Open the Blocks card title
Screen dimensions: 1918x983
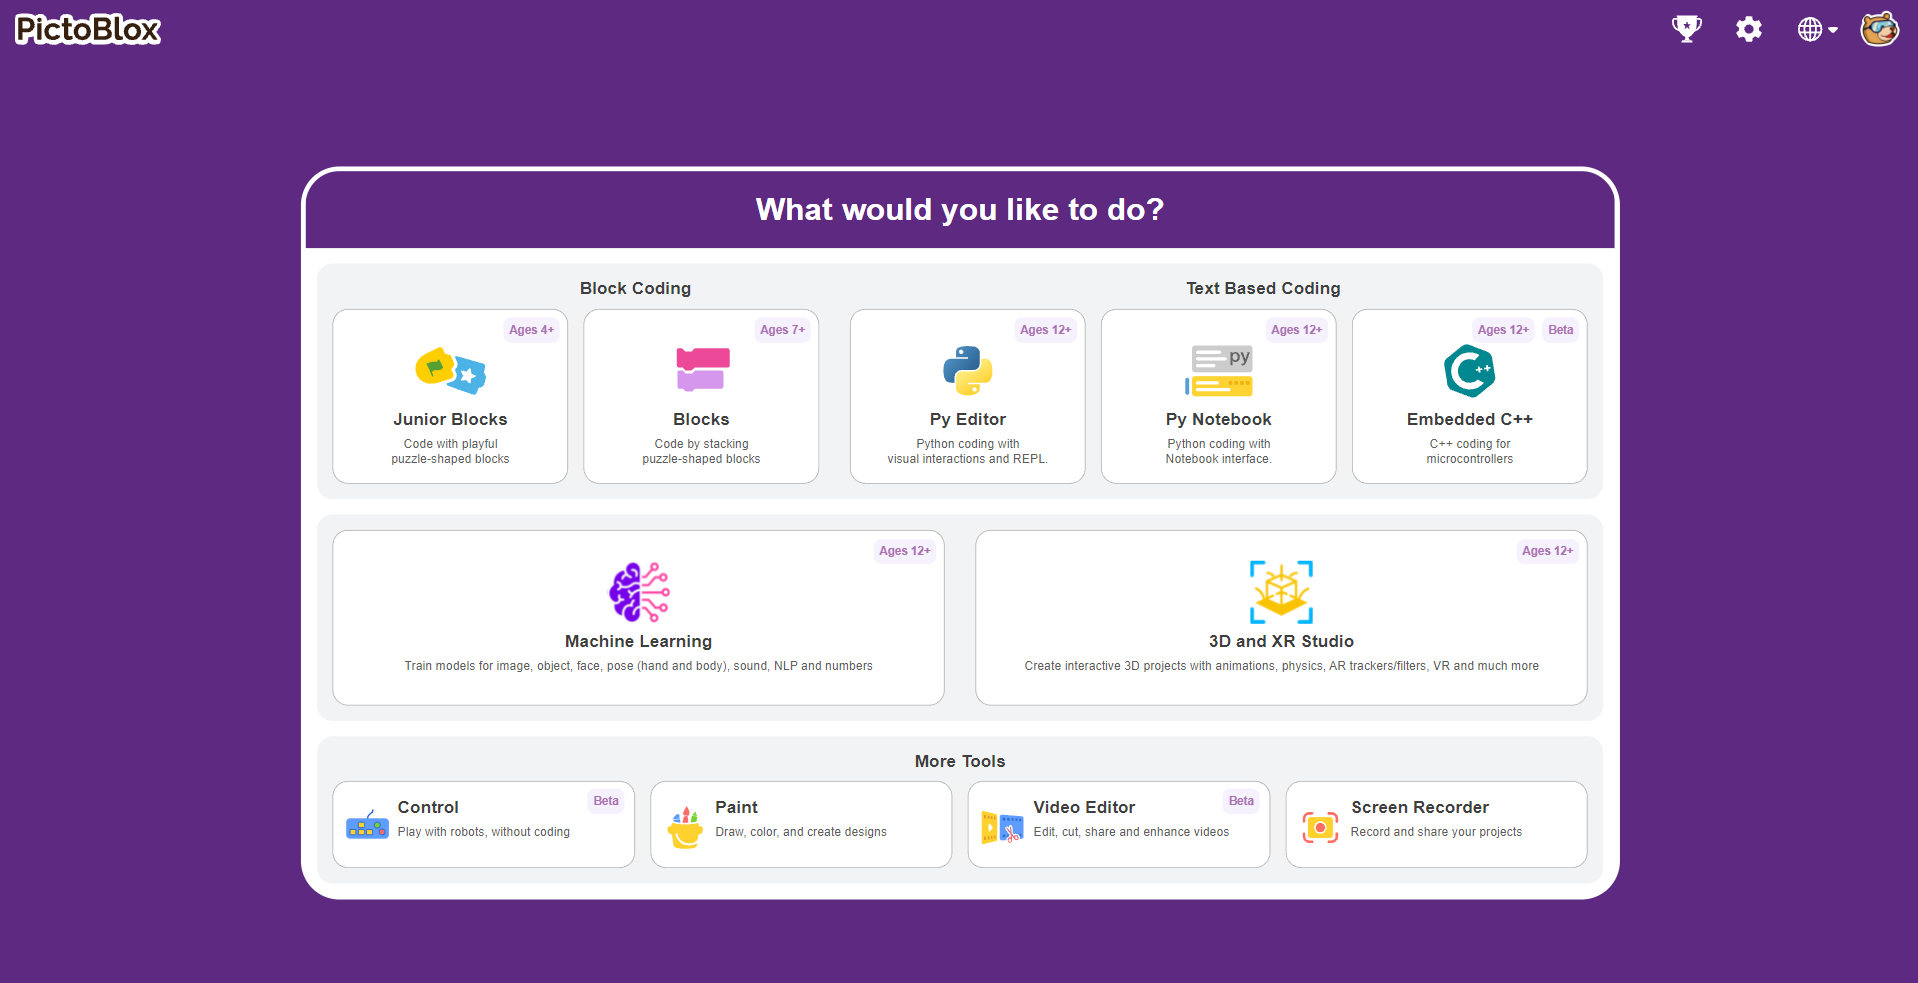[701, 419]
